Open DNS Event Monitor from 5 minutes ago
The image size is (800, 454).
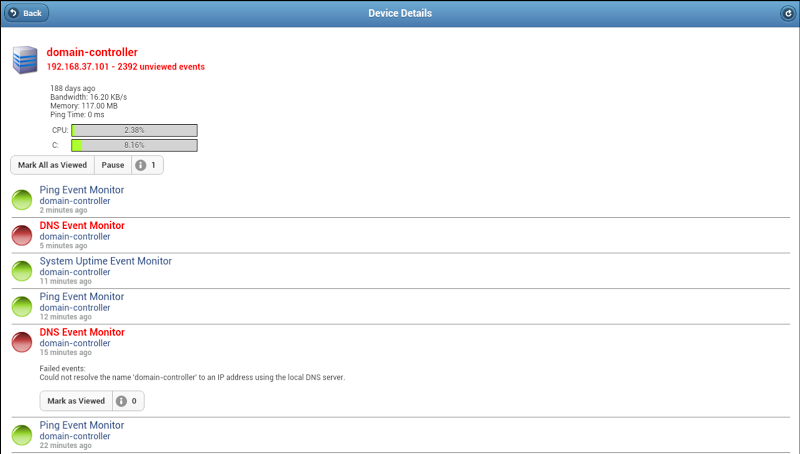coord(82,225)
